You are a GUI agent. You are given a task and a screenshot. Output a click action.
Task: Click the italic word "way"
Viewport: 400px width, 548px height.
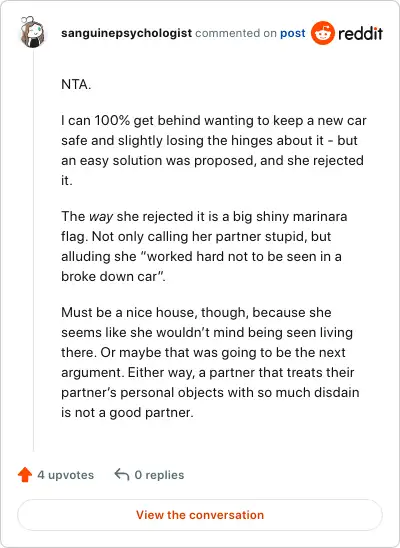click(101, 217)
